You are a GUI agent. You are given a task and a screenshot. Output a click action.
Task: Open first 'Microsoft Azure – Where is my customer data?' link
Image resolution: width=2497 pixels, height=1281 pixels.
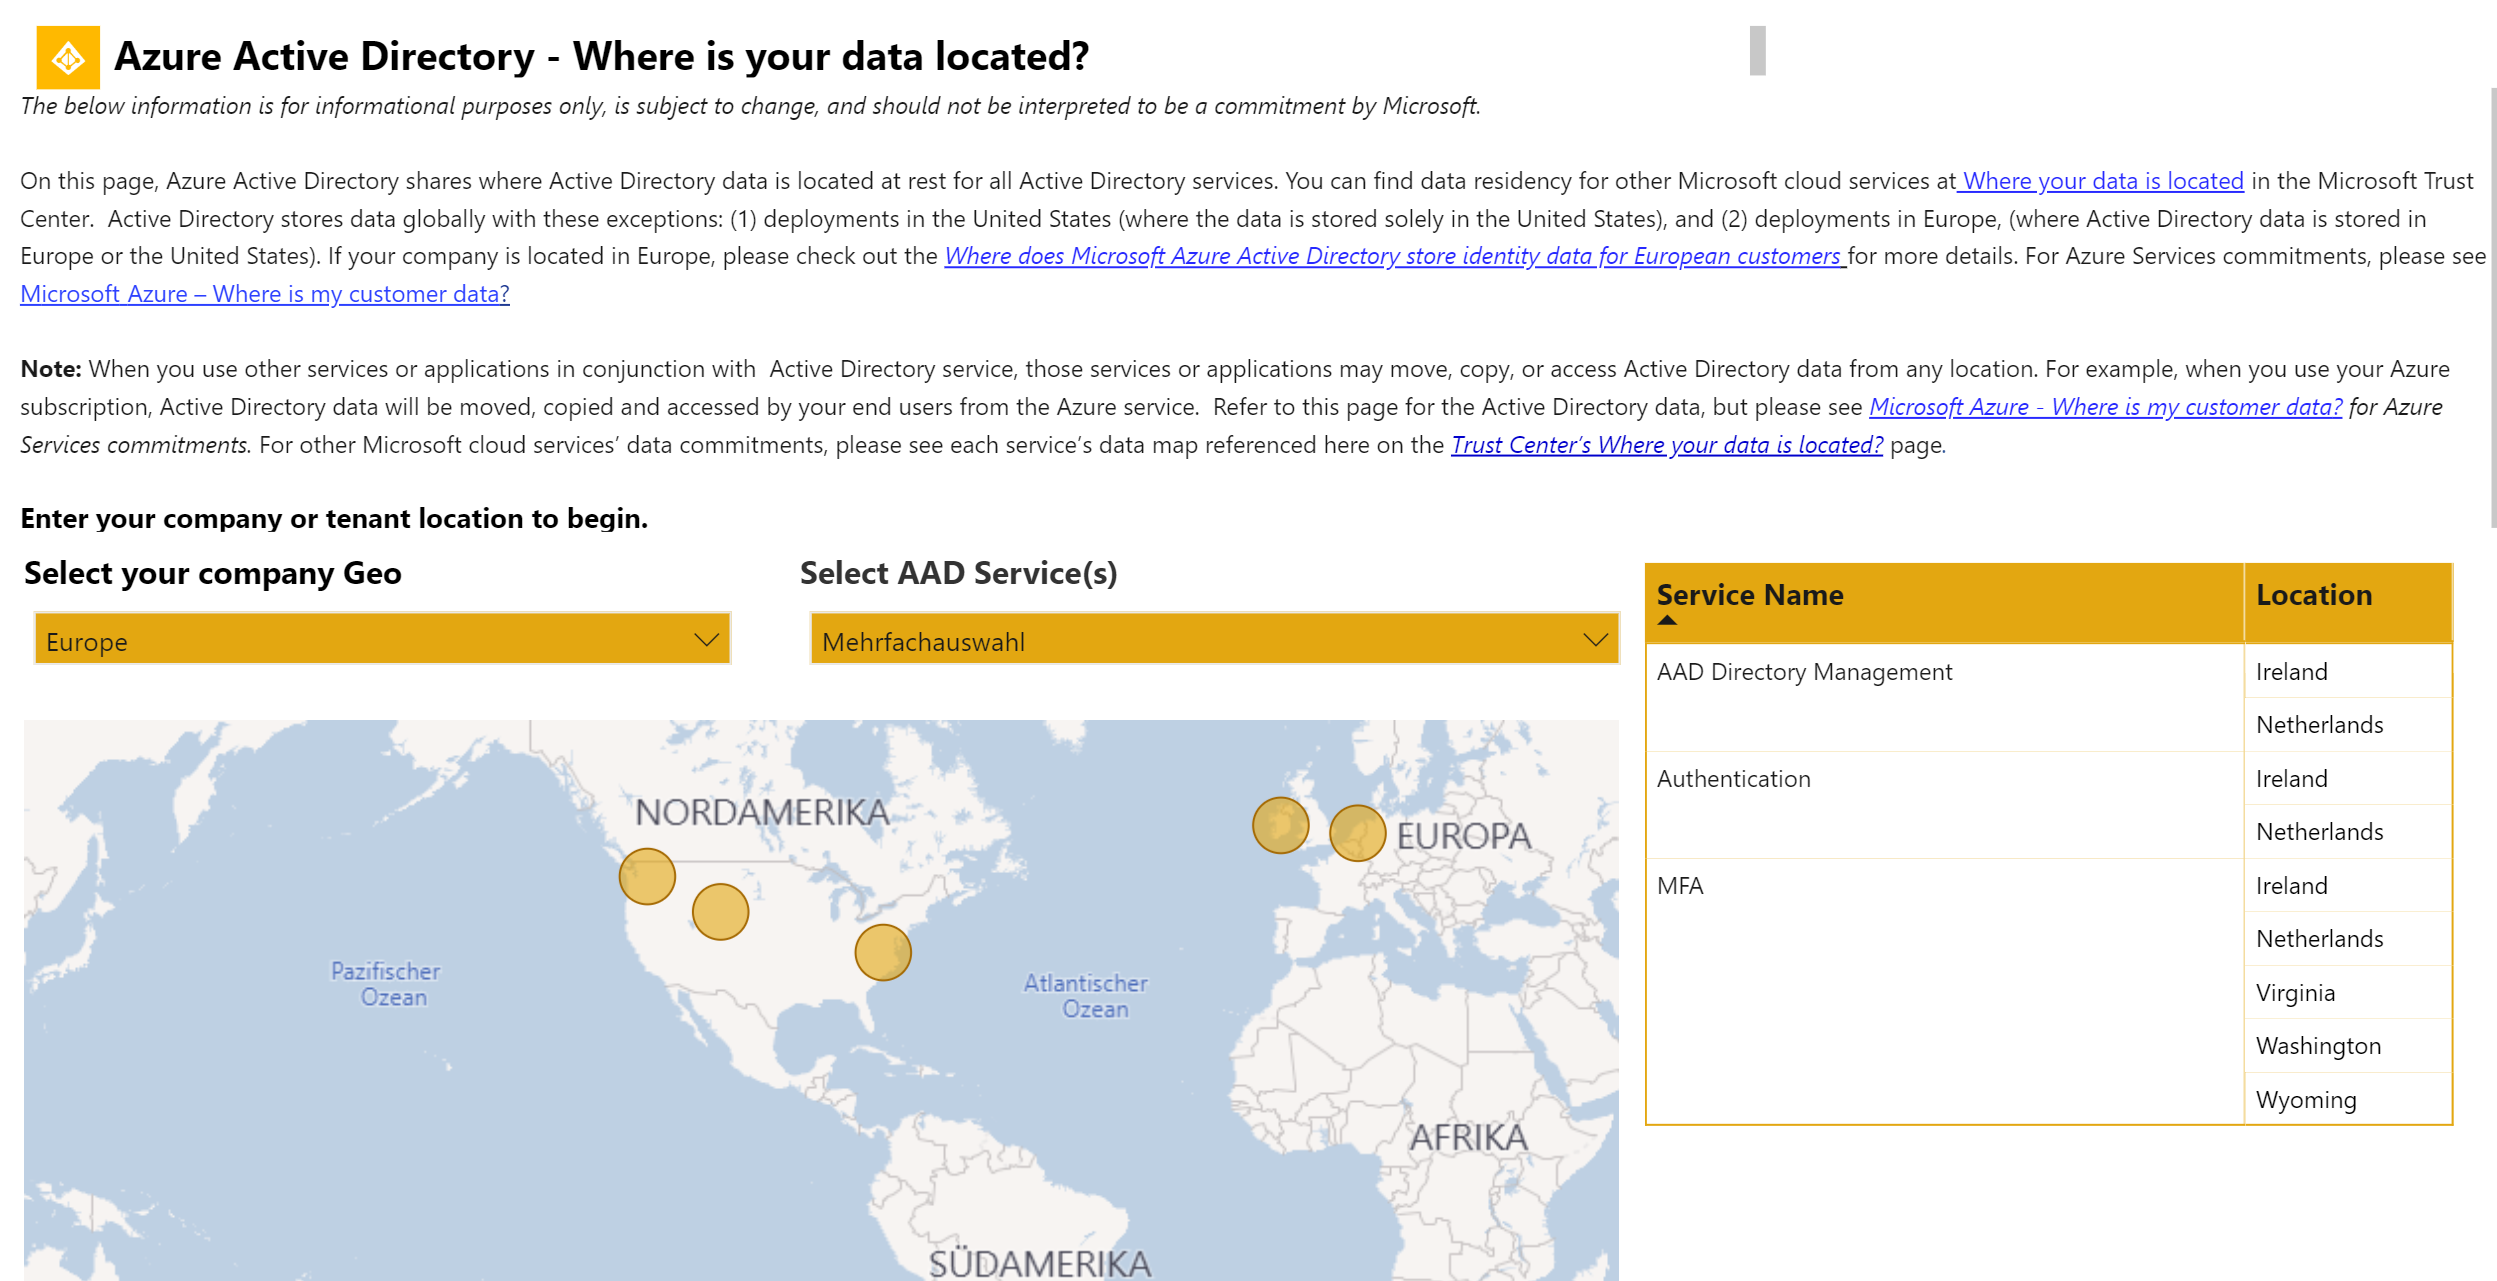265,295
